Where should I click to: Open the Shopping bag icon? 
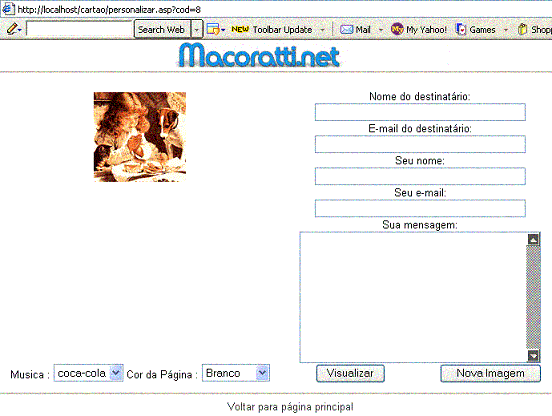[x=523, y=29]
